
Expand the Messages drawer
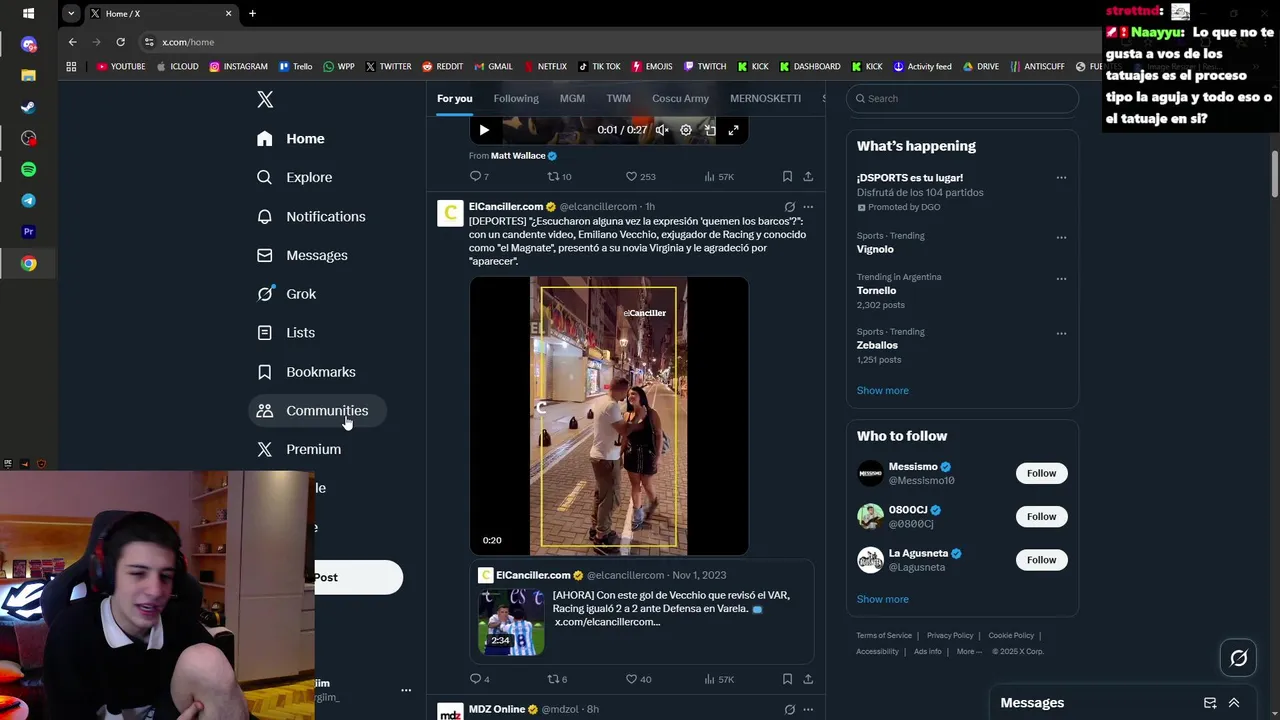tap(1234, 703)
